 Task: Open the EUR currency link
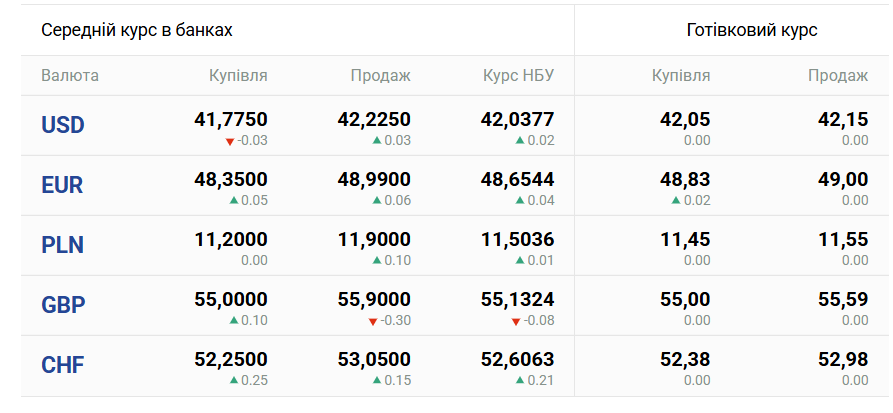point(62,185)
